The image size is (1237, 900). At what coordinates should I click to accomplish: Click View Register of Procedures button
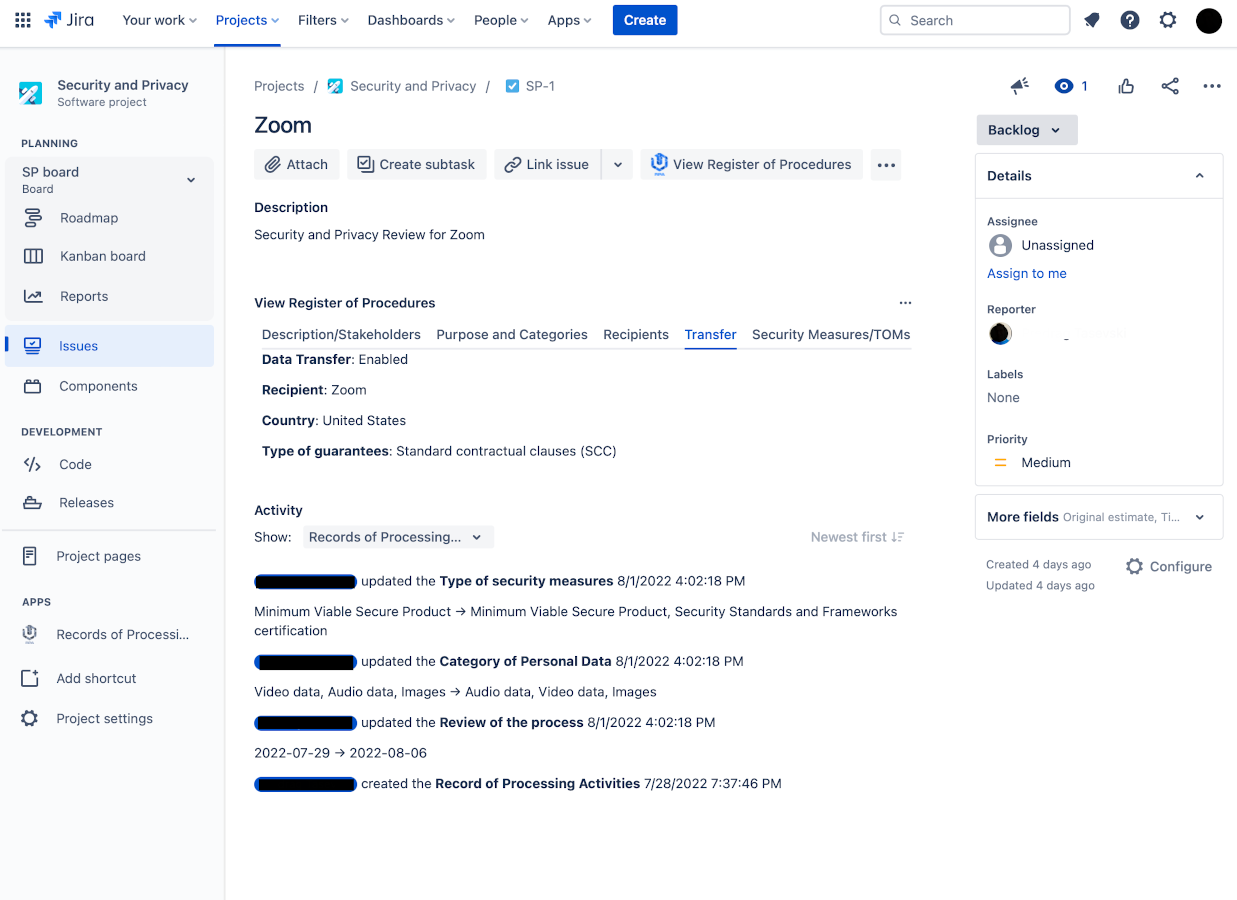click(x=751, y=165)
